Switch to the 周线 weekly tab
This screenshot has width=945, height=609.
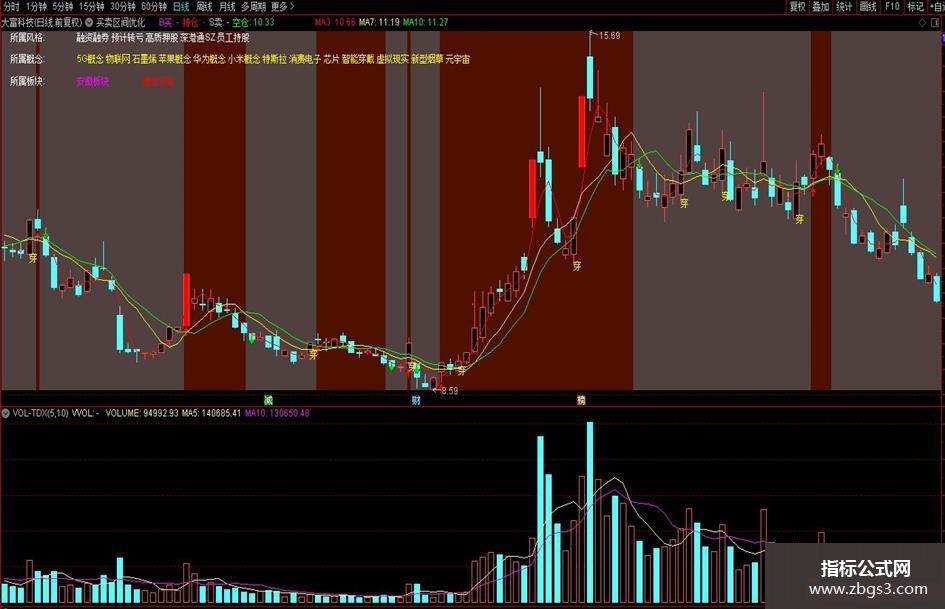(x=204, y=7)
